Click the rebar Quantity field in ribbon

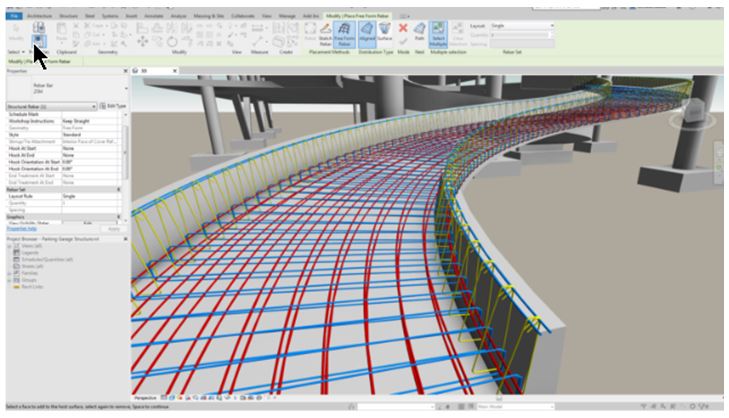pos(520,35)
